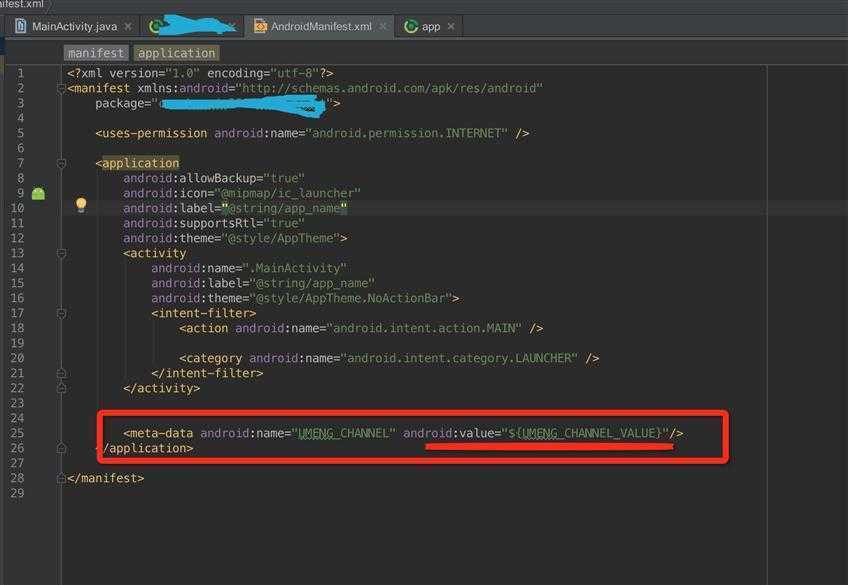Image resolution: width=848 pixels, height=585 pixels.
Task: Collapse the manifest tag fold marker
Action: coord(61,89)
